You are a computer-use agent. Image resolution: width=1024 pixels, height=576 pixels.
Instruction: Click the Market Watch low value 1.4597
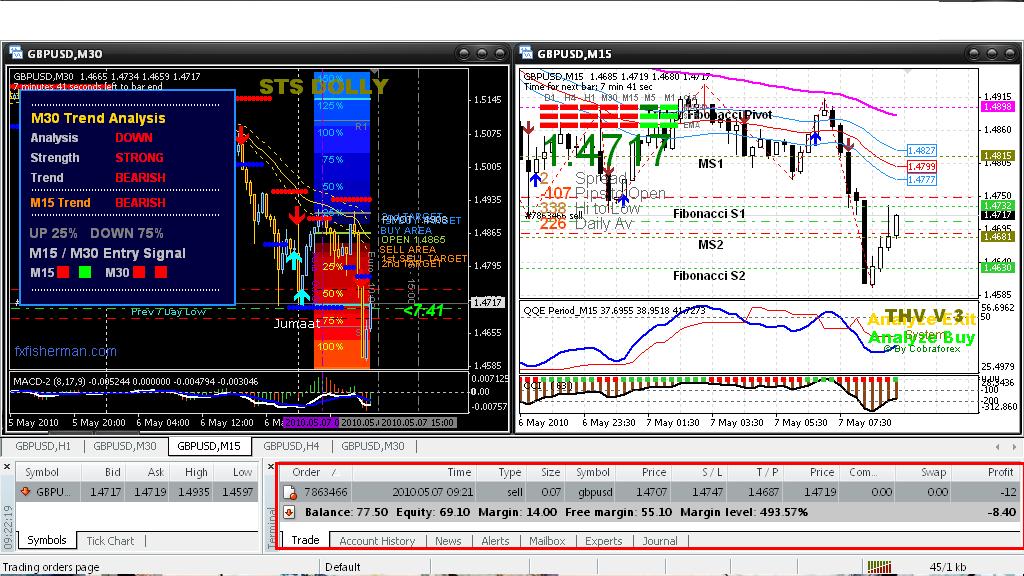pos(238,492)
